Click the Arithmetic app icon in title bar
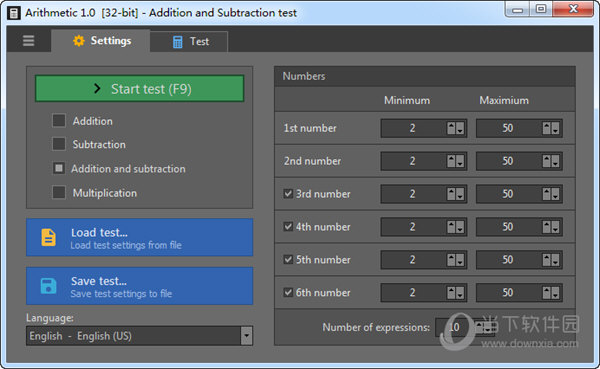The image size is (600, 369). pyautogui.click(x=14, y=13)
